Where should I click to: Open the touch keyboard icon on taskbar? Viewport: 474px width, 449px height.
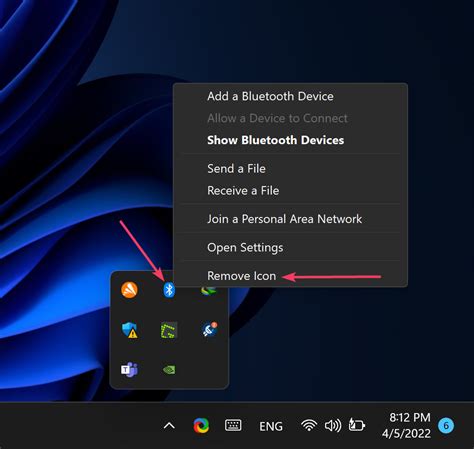click(x=233, y=426)
